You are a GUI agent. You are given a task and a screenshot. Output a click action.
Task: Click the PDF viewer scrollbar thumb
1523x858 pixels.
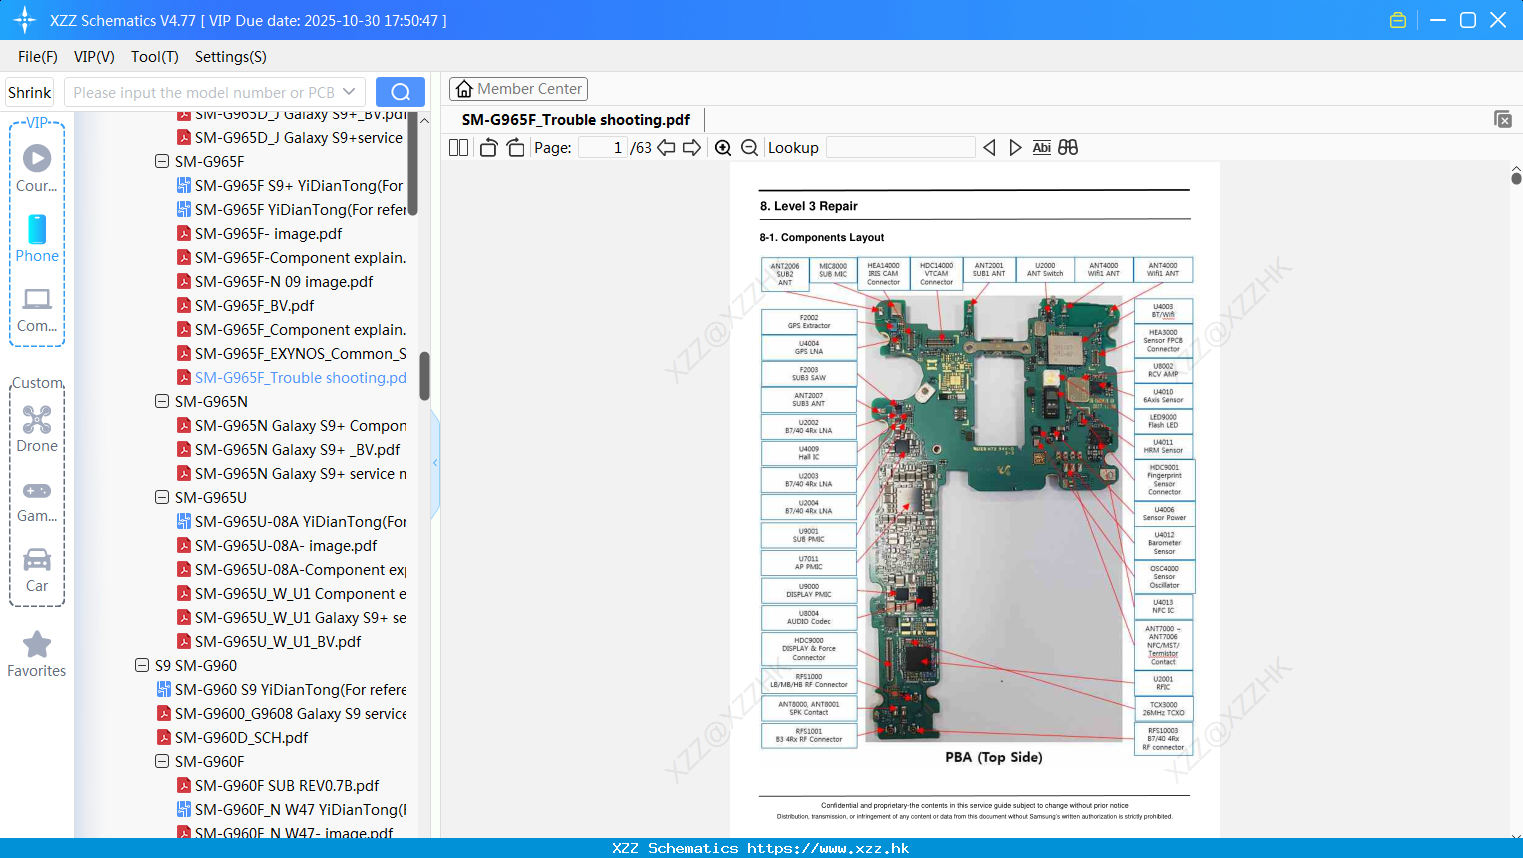[1516, 178]
